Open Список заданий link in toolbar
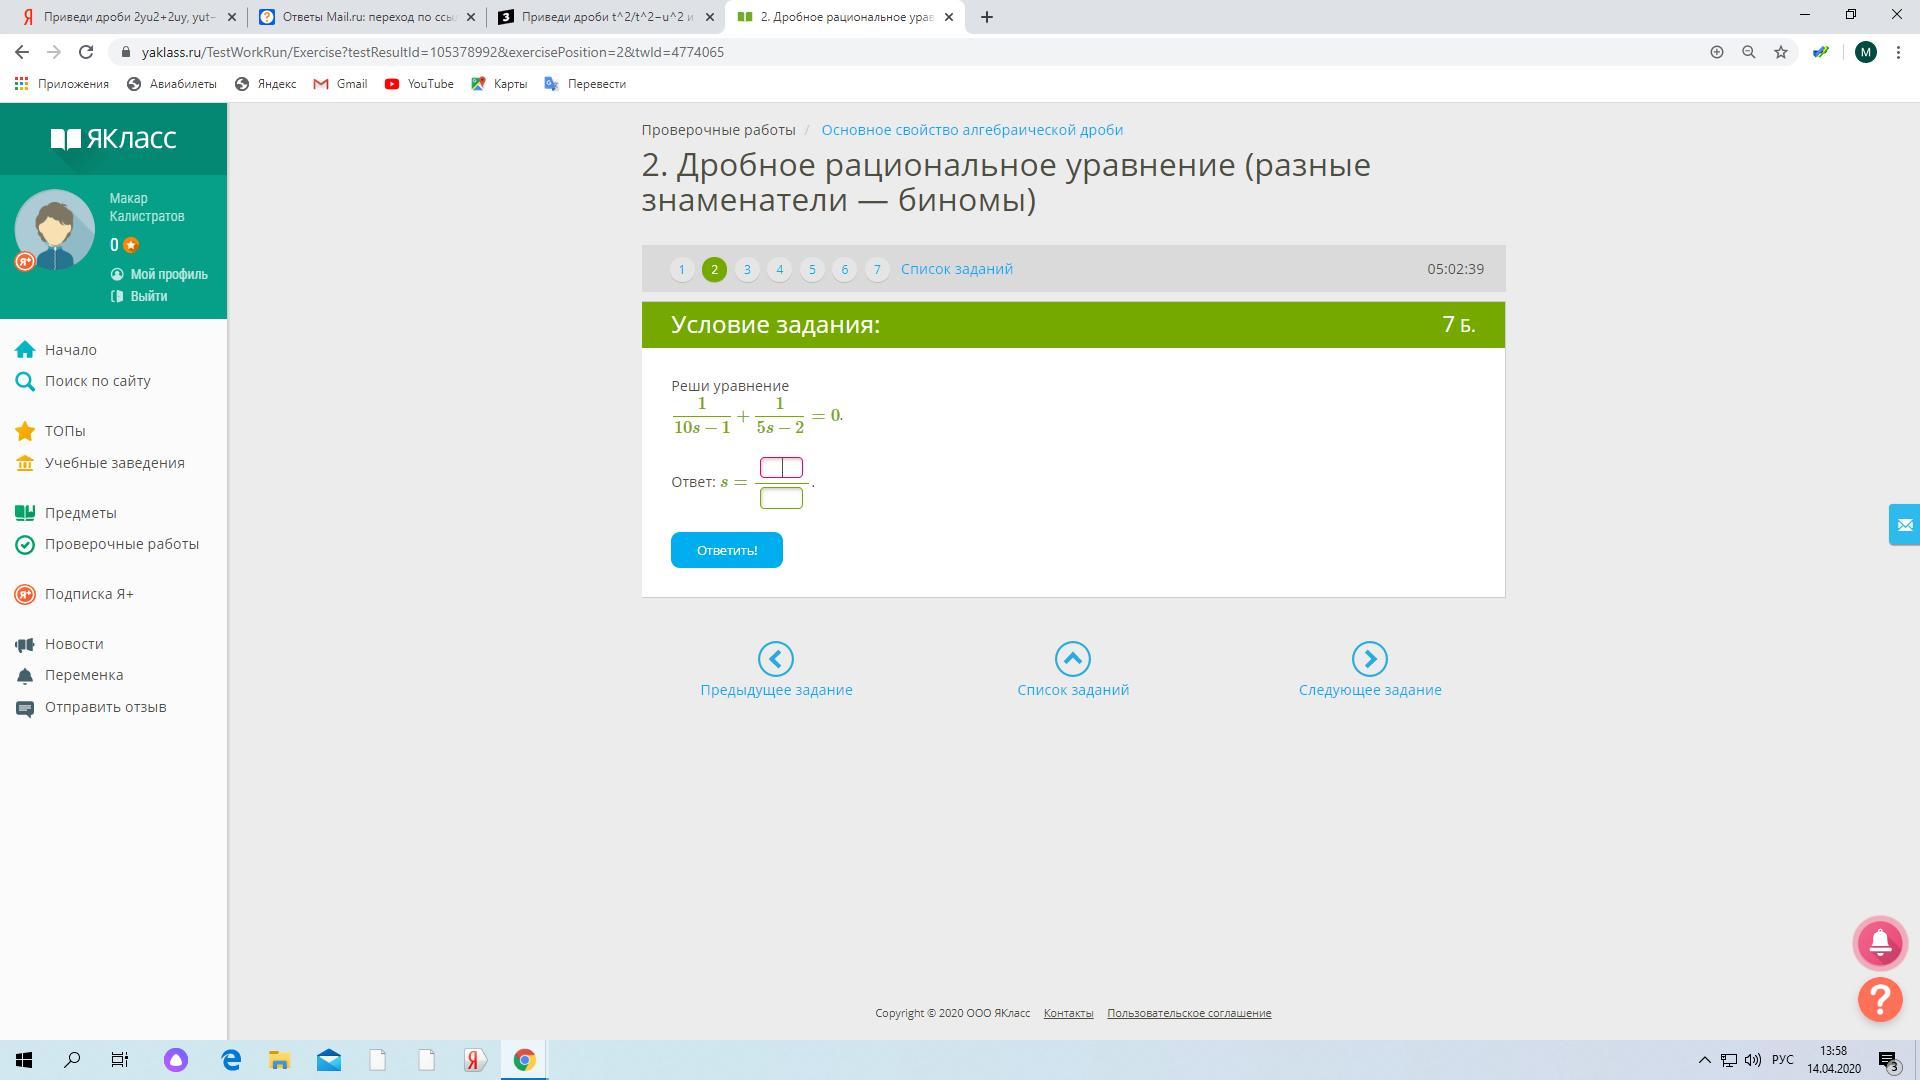This screenshot has width=1920, height=1080. pyautogui.click(x=956, y=269)
